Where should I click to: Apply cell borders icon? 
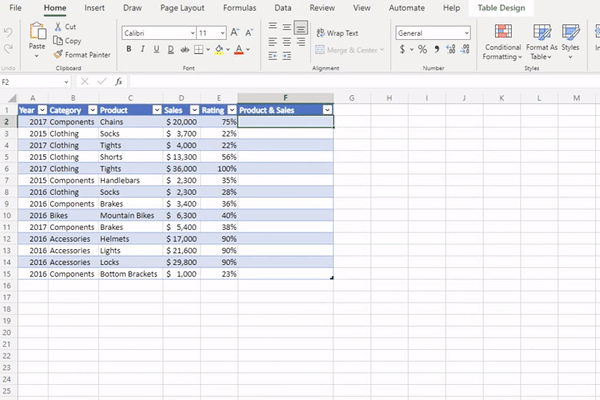click(199, 49)
